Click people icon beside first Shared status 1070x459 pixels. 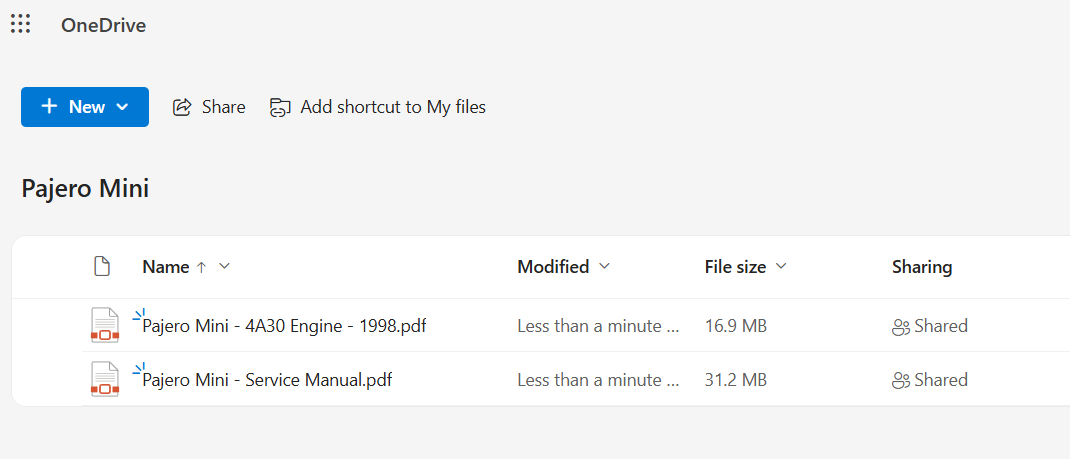tap(901, 327)
